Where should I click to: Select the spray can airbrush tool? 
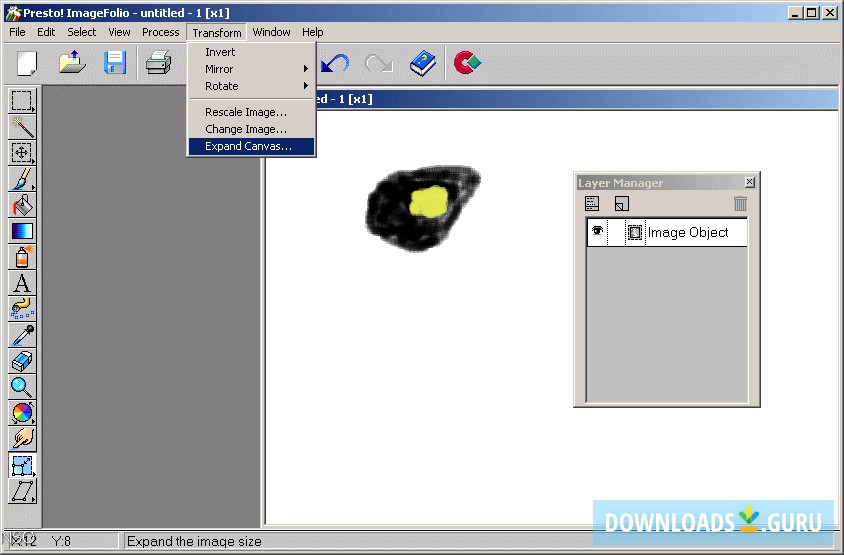[x=22, y=257]
